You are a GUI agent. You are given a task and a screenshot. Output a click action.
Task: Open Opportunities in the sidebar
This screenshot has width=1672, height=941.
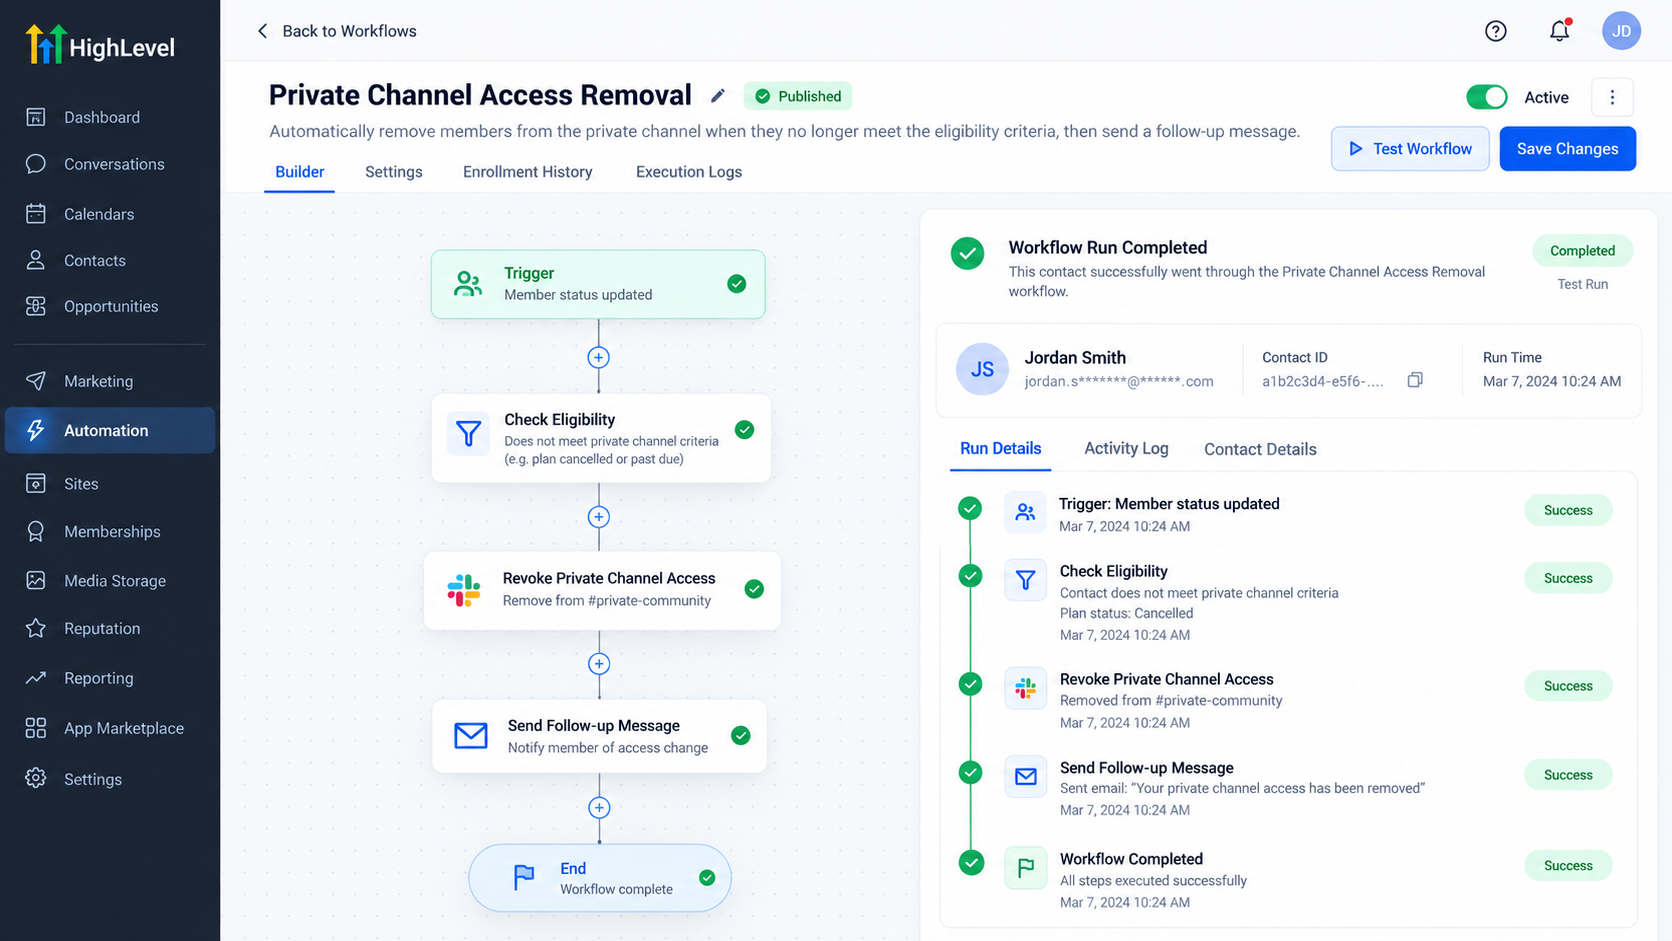(x=110, y=306)
